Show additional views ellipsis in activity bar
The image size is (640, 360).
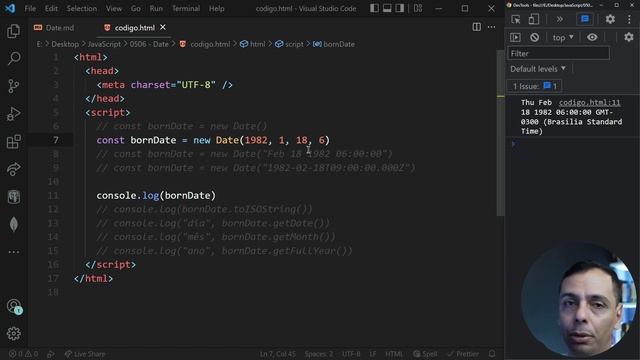point(13,252)
